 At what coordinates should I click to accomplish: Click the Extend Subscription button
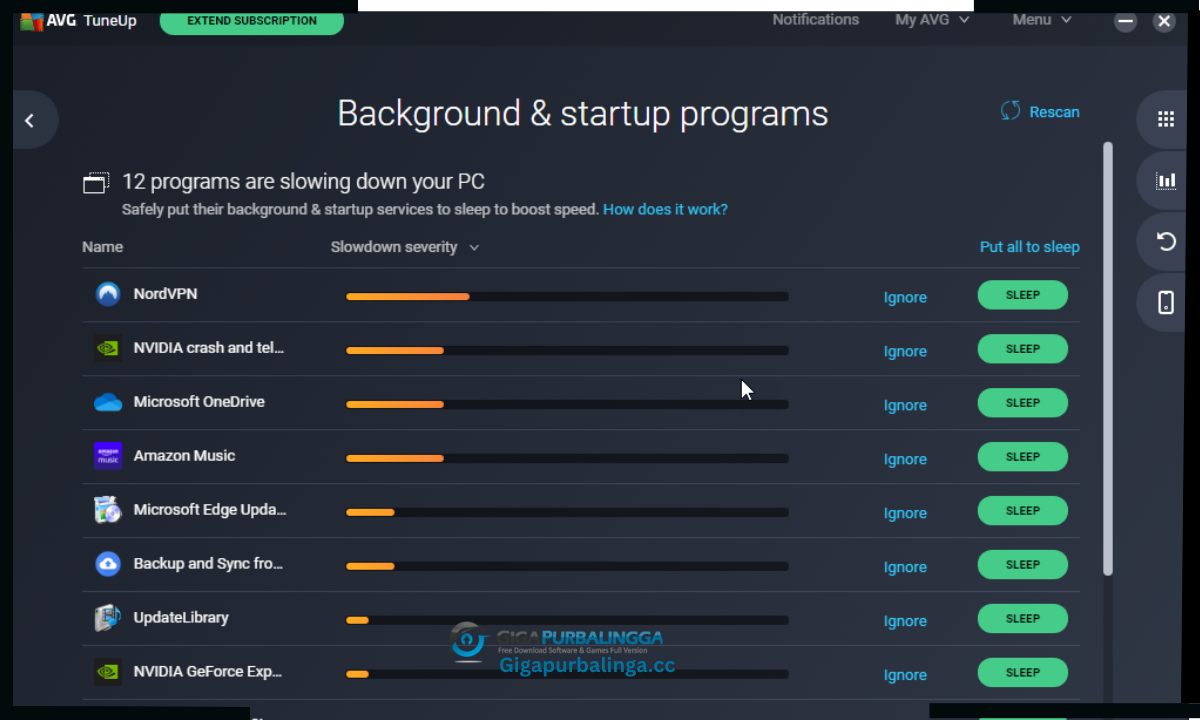click(252, 20)
